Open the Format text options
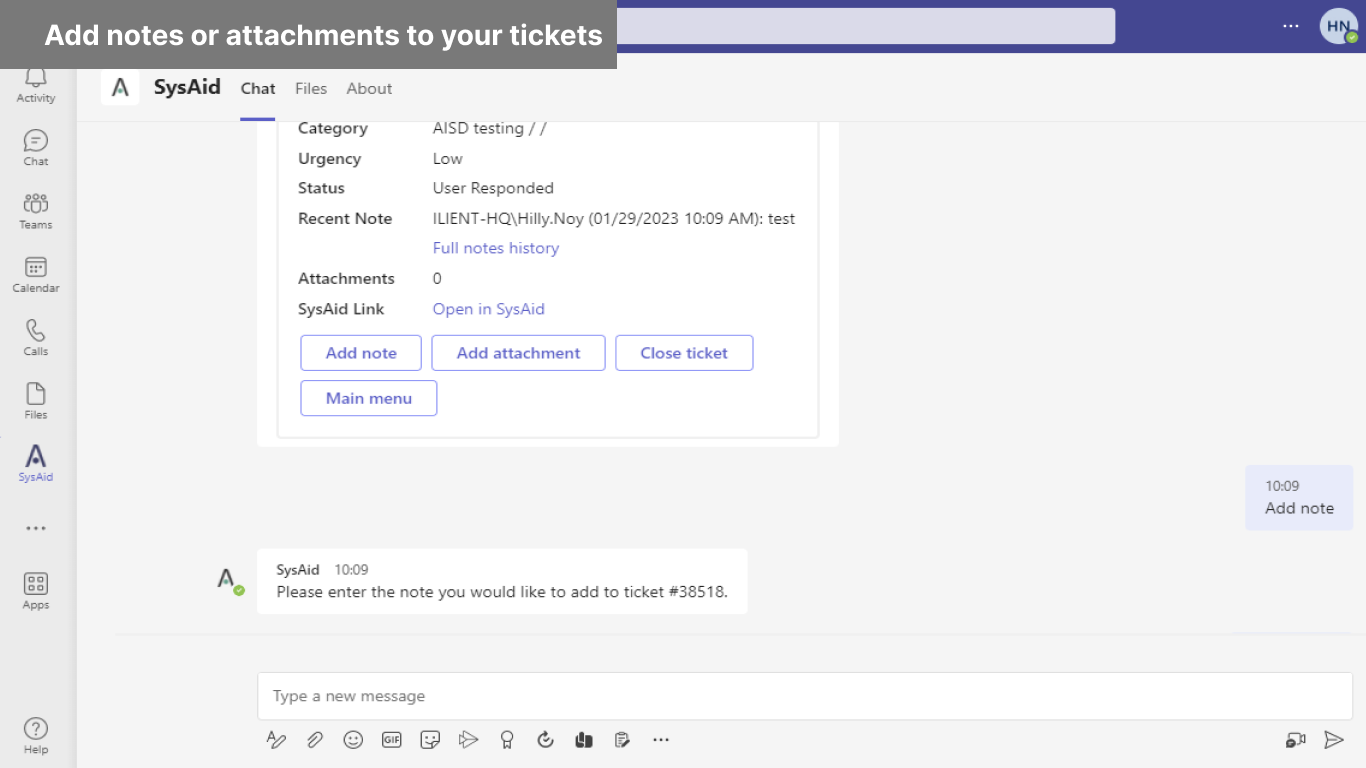This screenshot has width=1366, height=768. pos(276,740)
